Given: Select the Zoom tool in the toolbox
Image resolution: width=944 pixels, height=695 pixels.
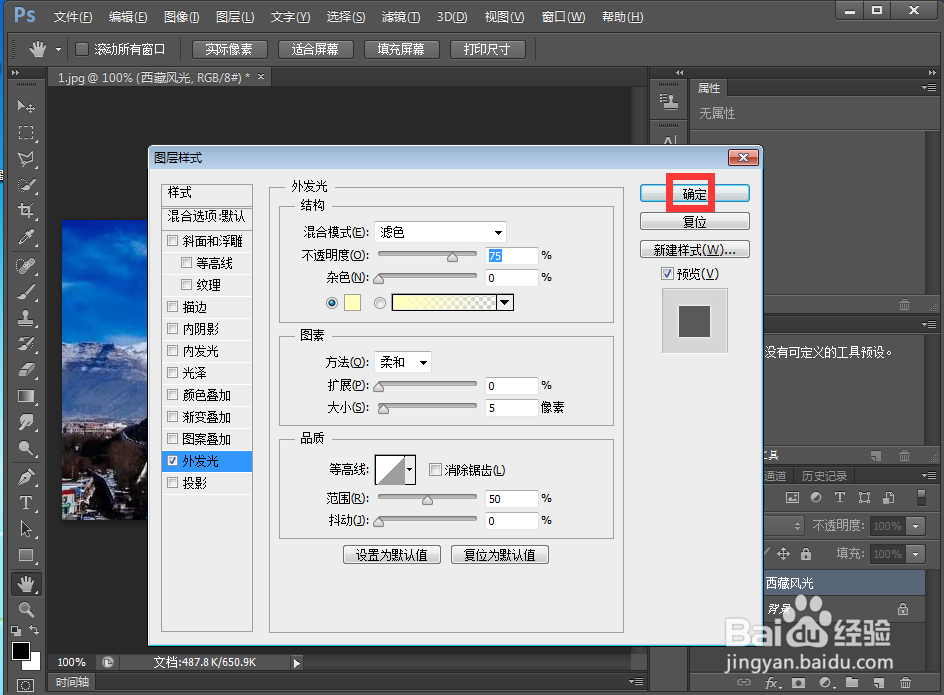Looking at the screenshot, I should coord(26,607).
